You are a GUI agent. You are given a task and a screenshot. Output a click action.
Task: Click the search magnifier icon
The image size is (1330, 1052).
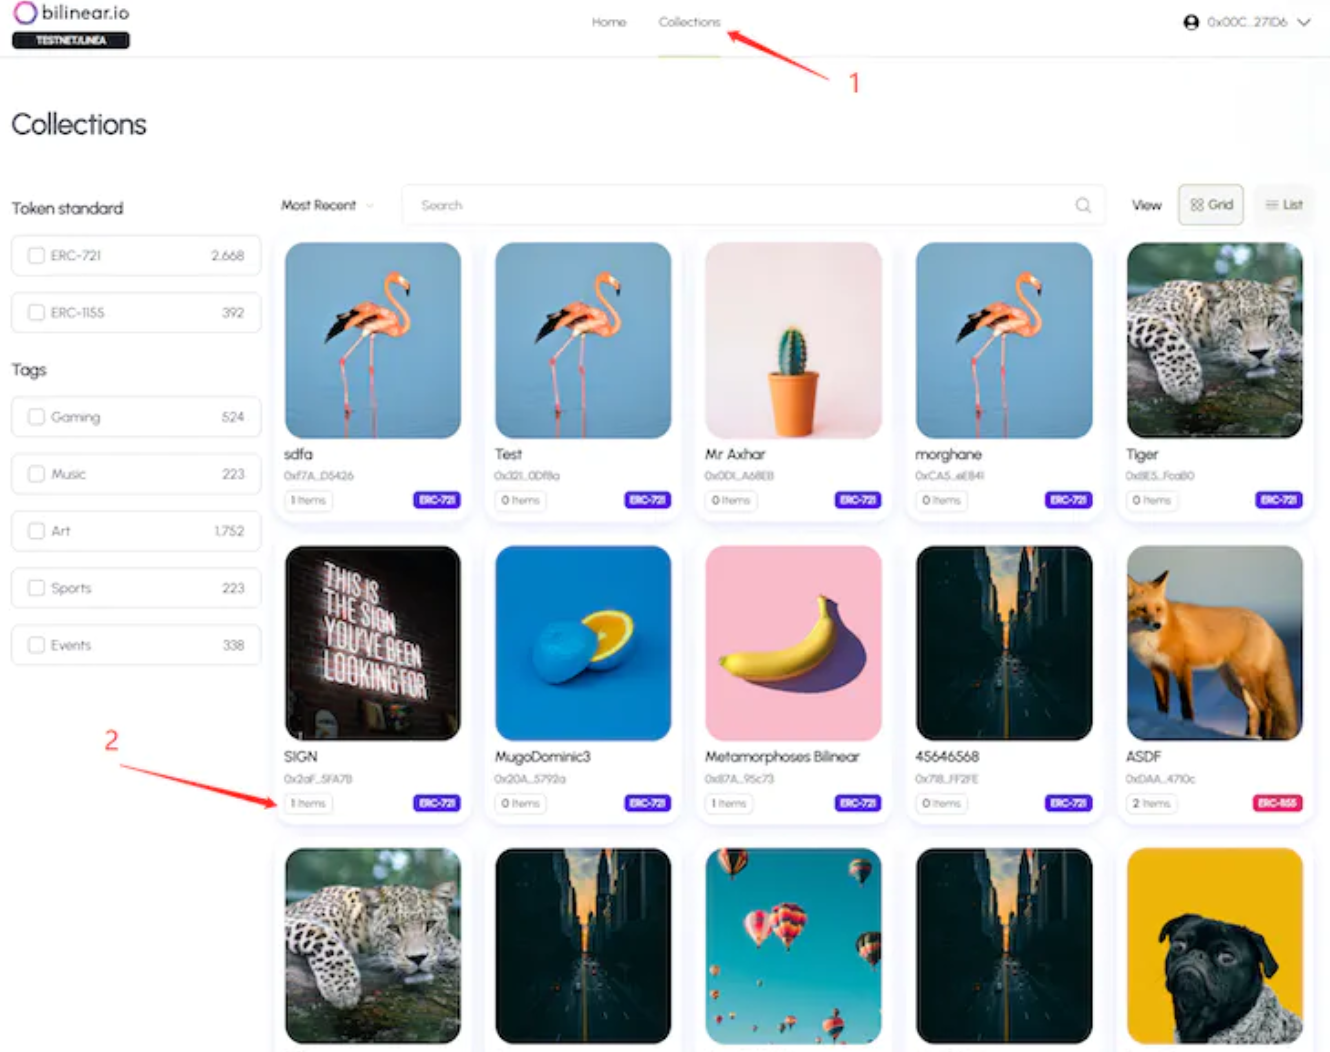pos(1083,205)
